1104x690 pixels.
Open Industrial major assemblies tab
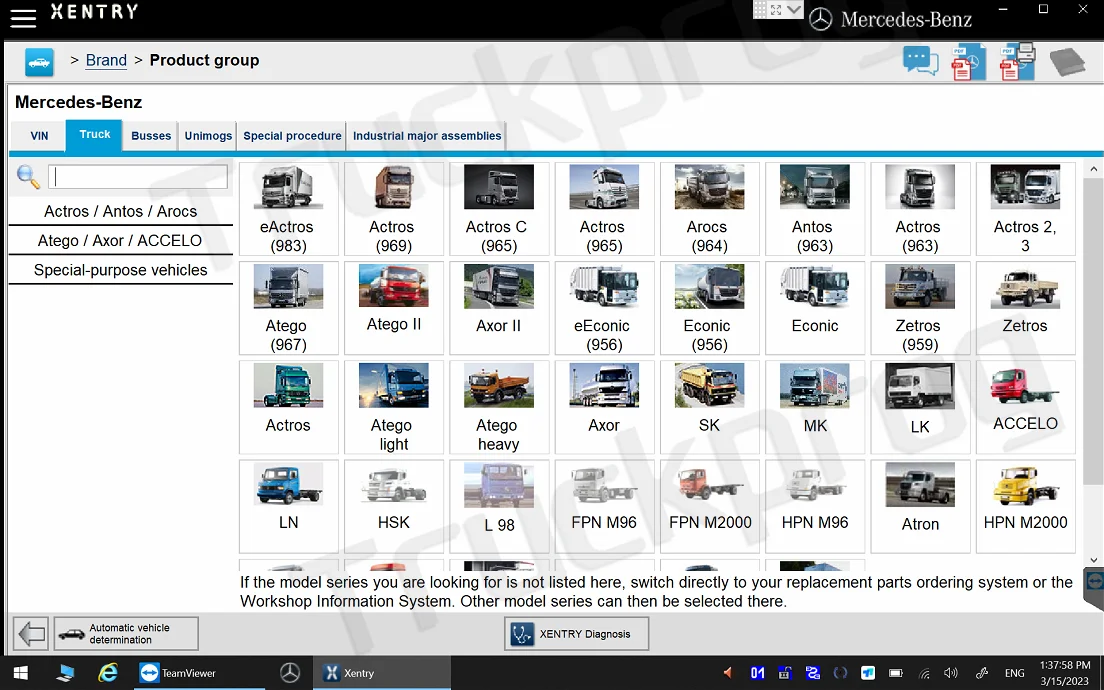(427, 136)
